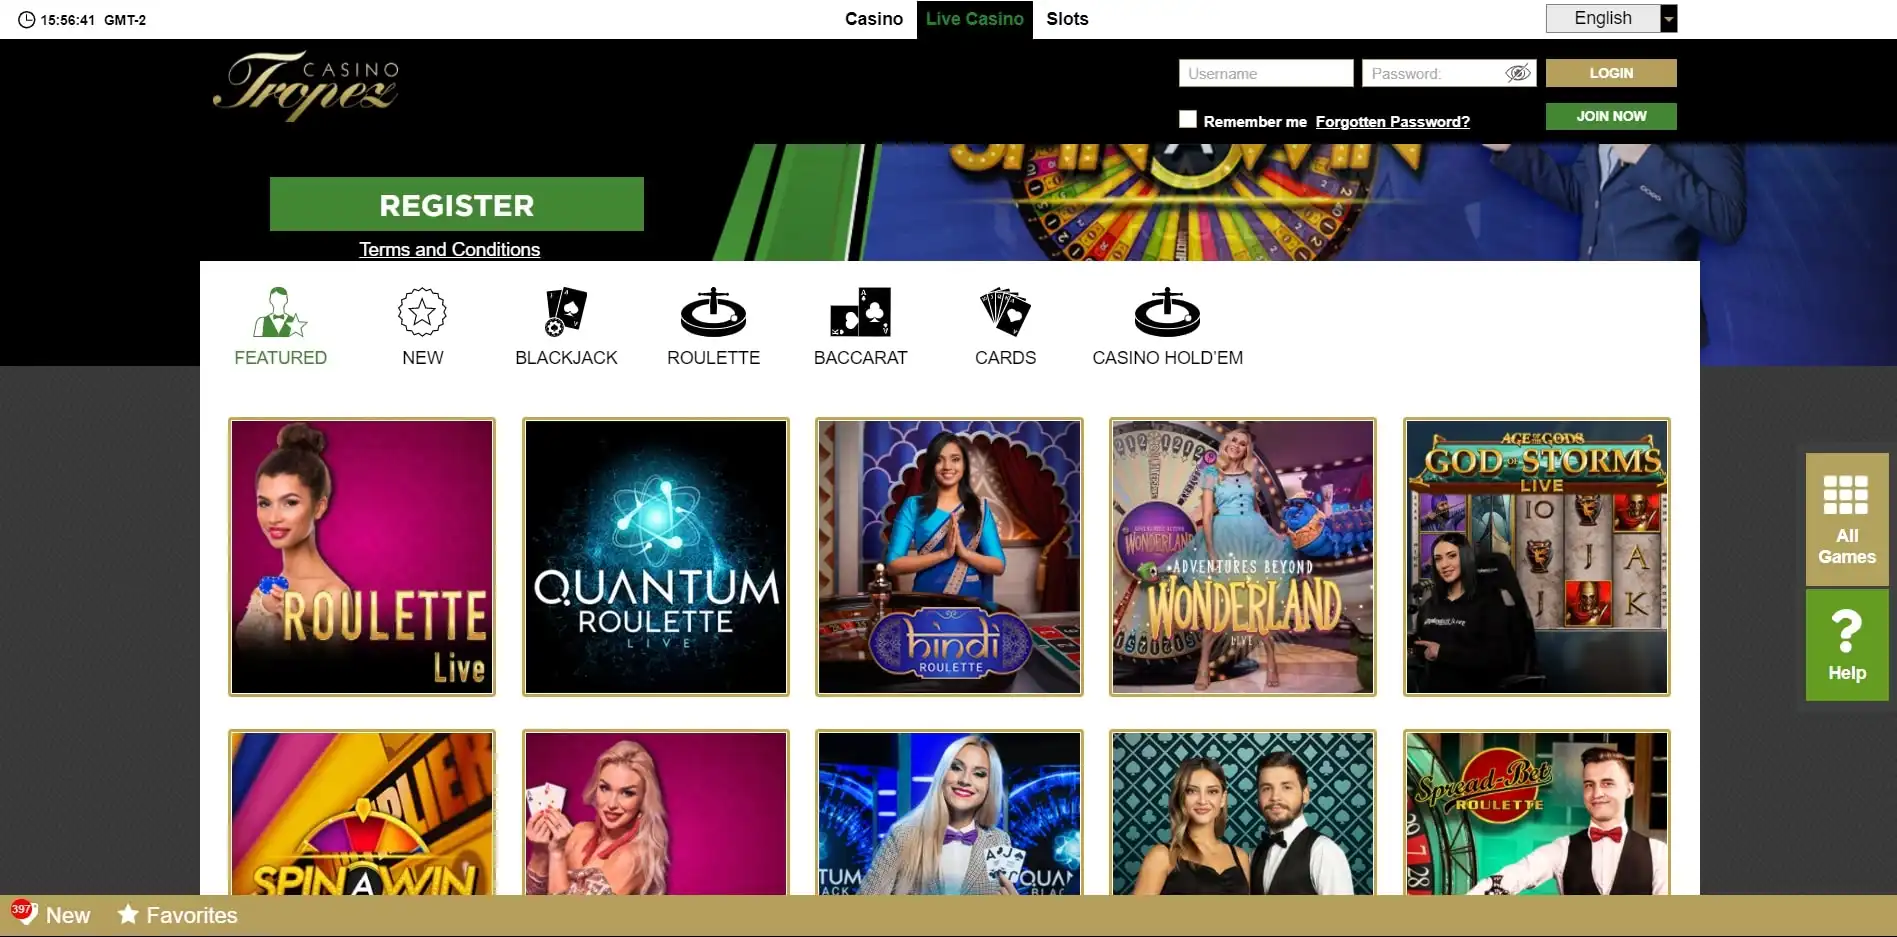Click the JOIN NOW button
The width and height of the screenshot is (1897, 937).
click(1611, 116)
